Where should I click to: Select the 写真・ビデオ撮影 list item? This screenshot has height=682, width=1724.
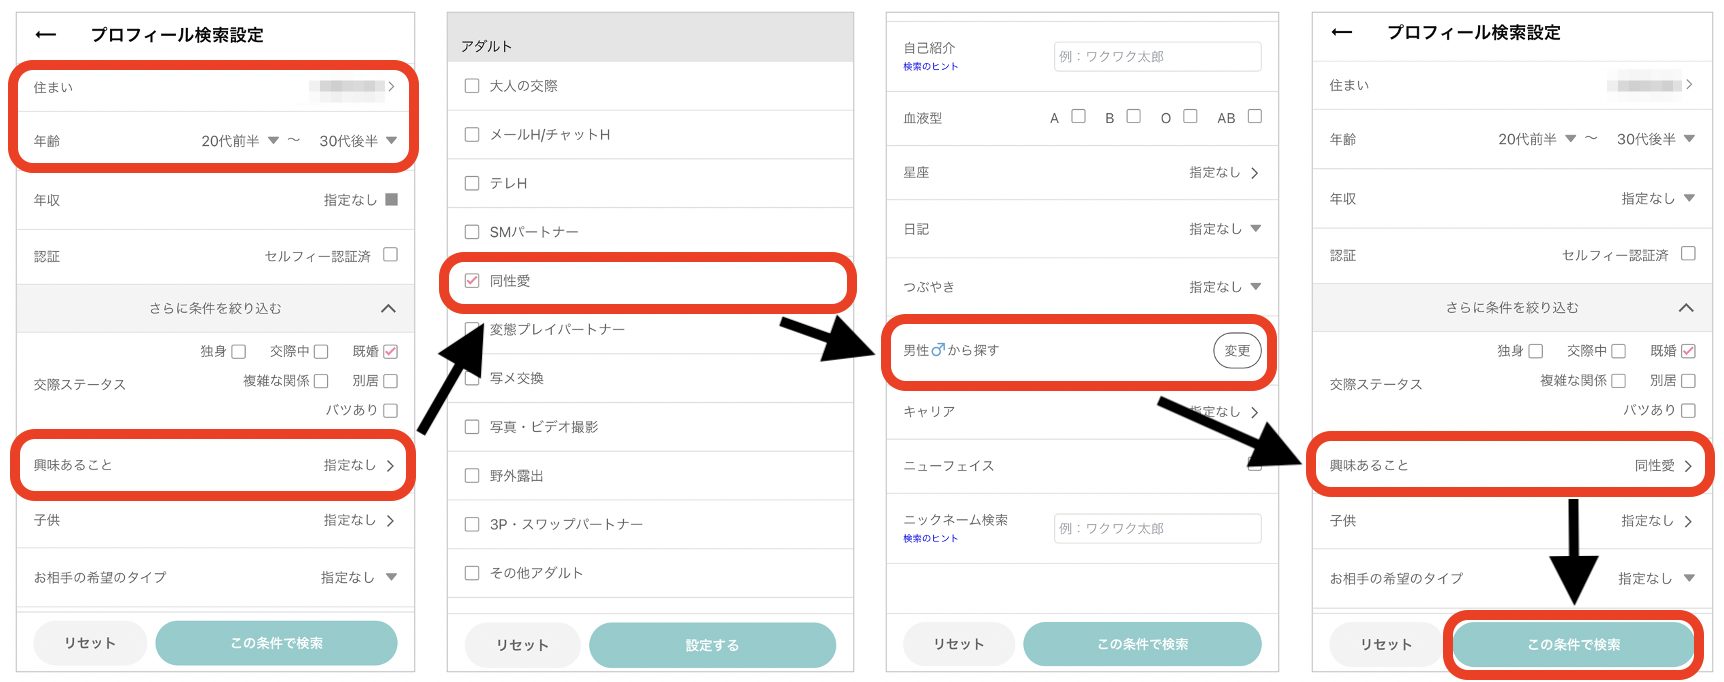point(543,427)
